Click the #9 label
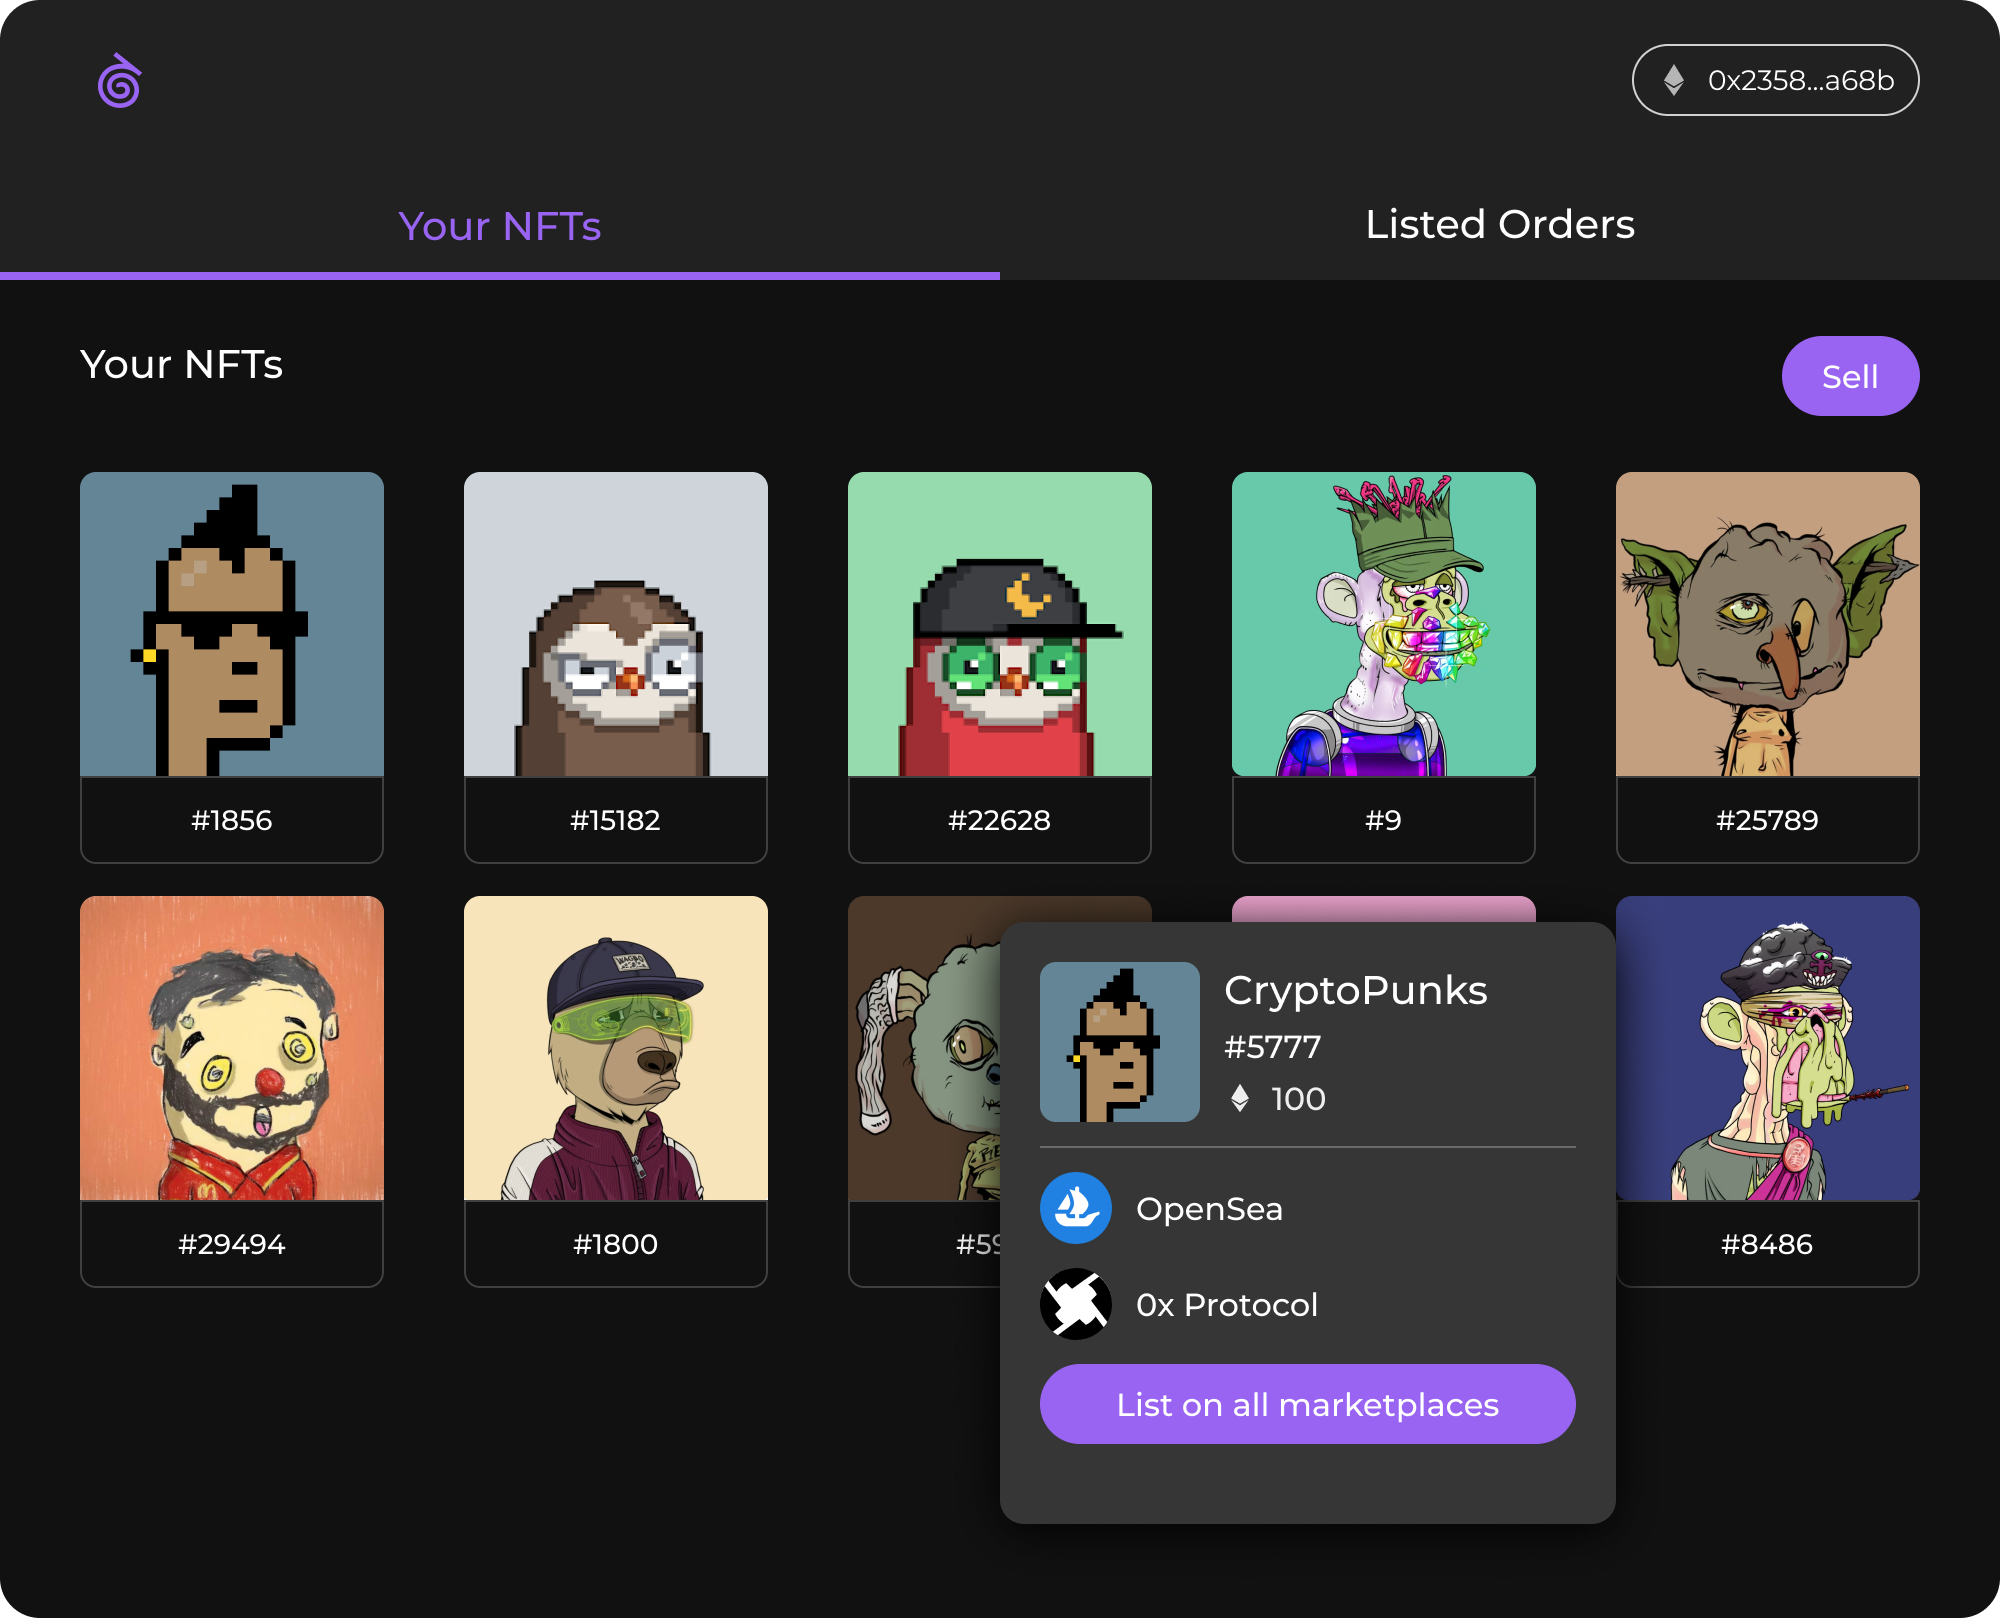The height and width of the screenshot is (1618, 2000). [x=1384, y=821]
